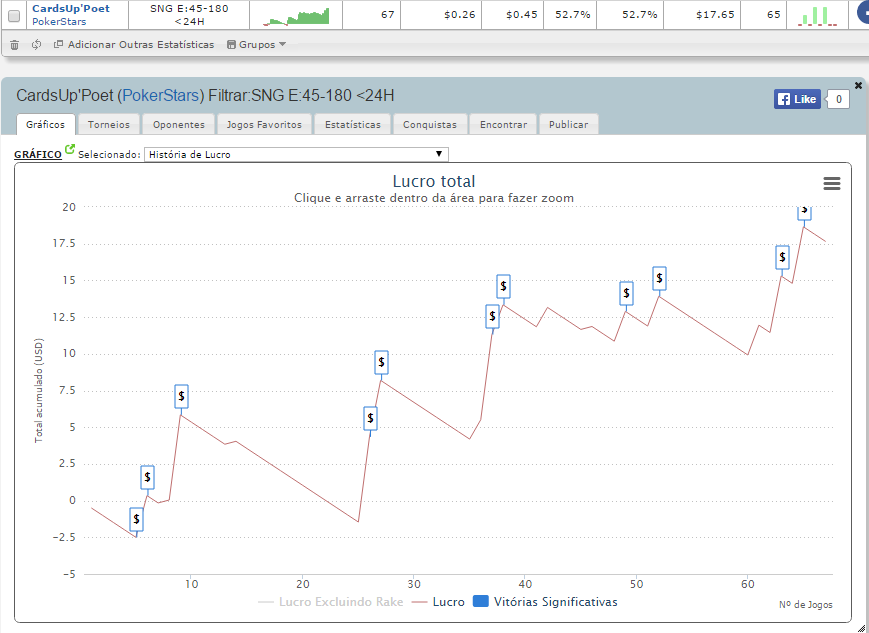This screenshot has width=869, height=633.
Task: Expand the Grupos dropdown
Action: [x=257, y=45]
